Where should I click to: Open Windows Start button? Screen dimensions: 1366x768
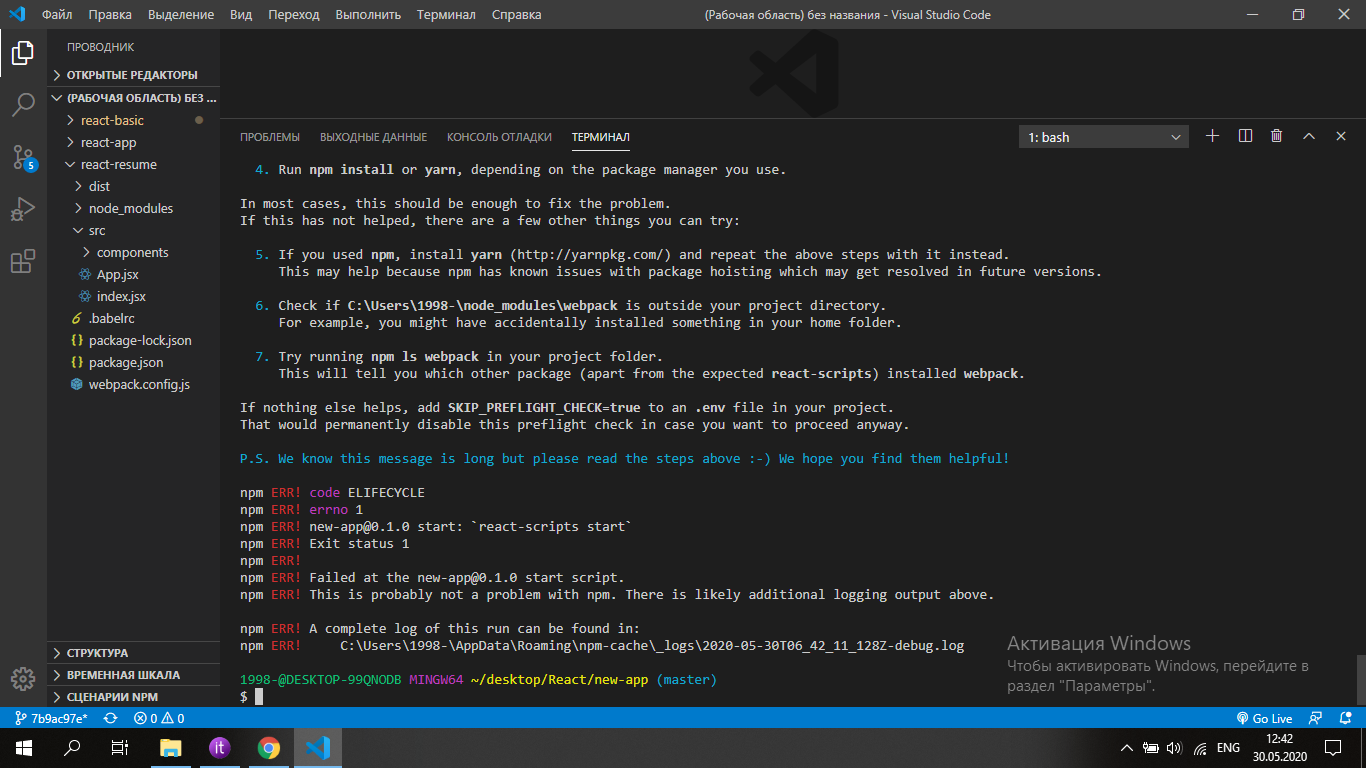pos(23,747)
